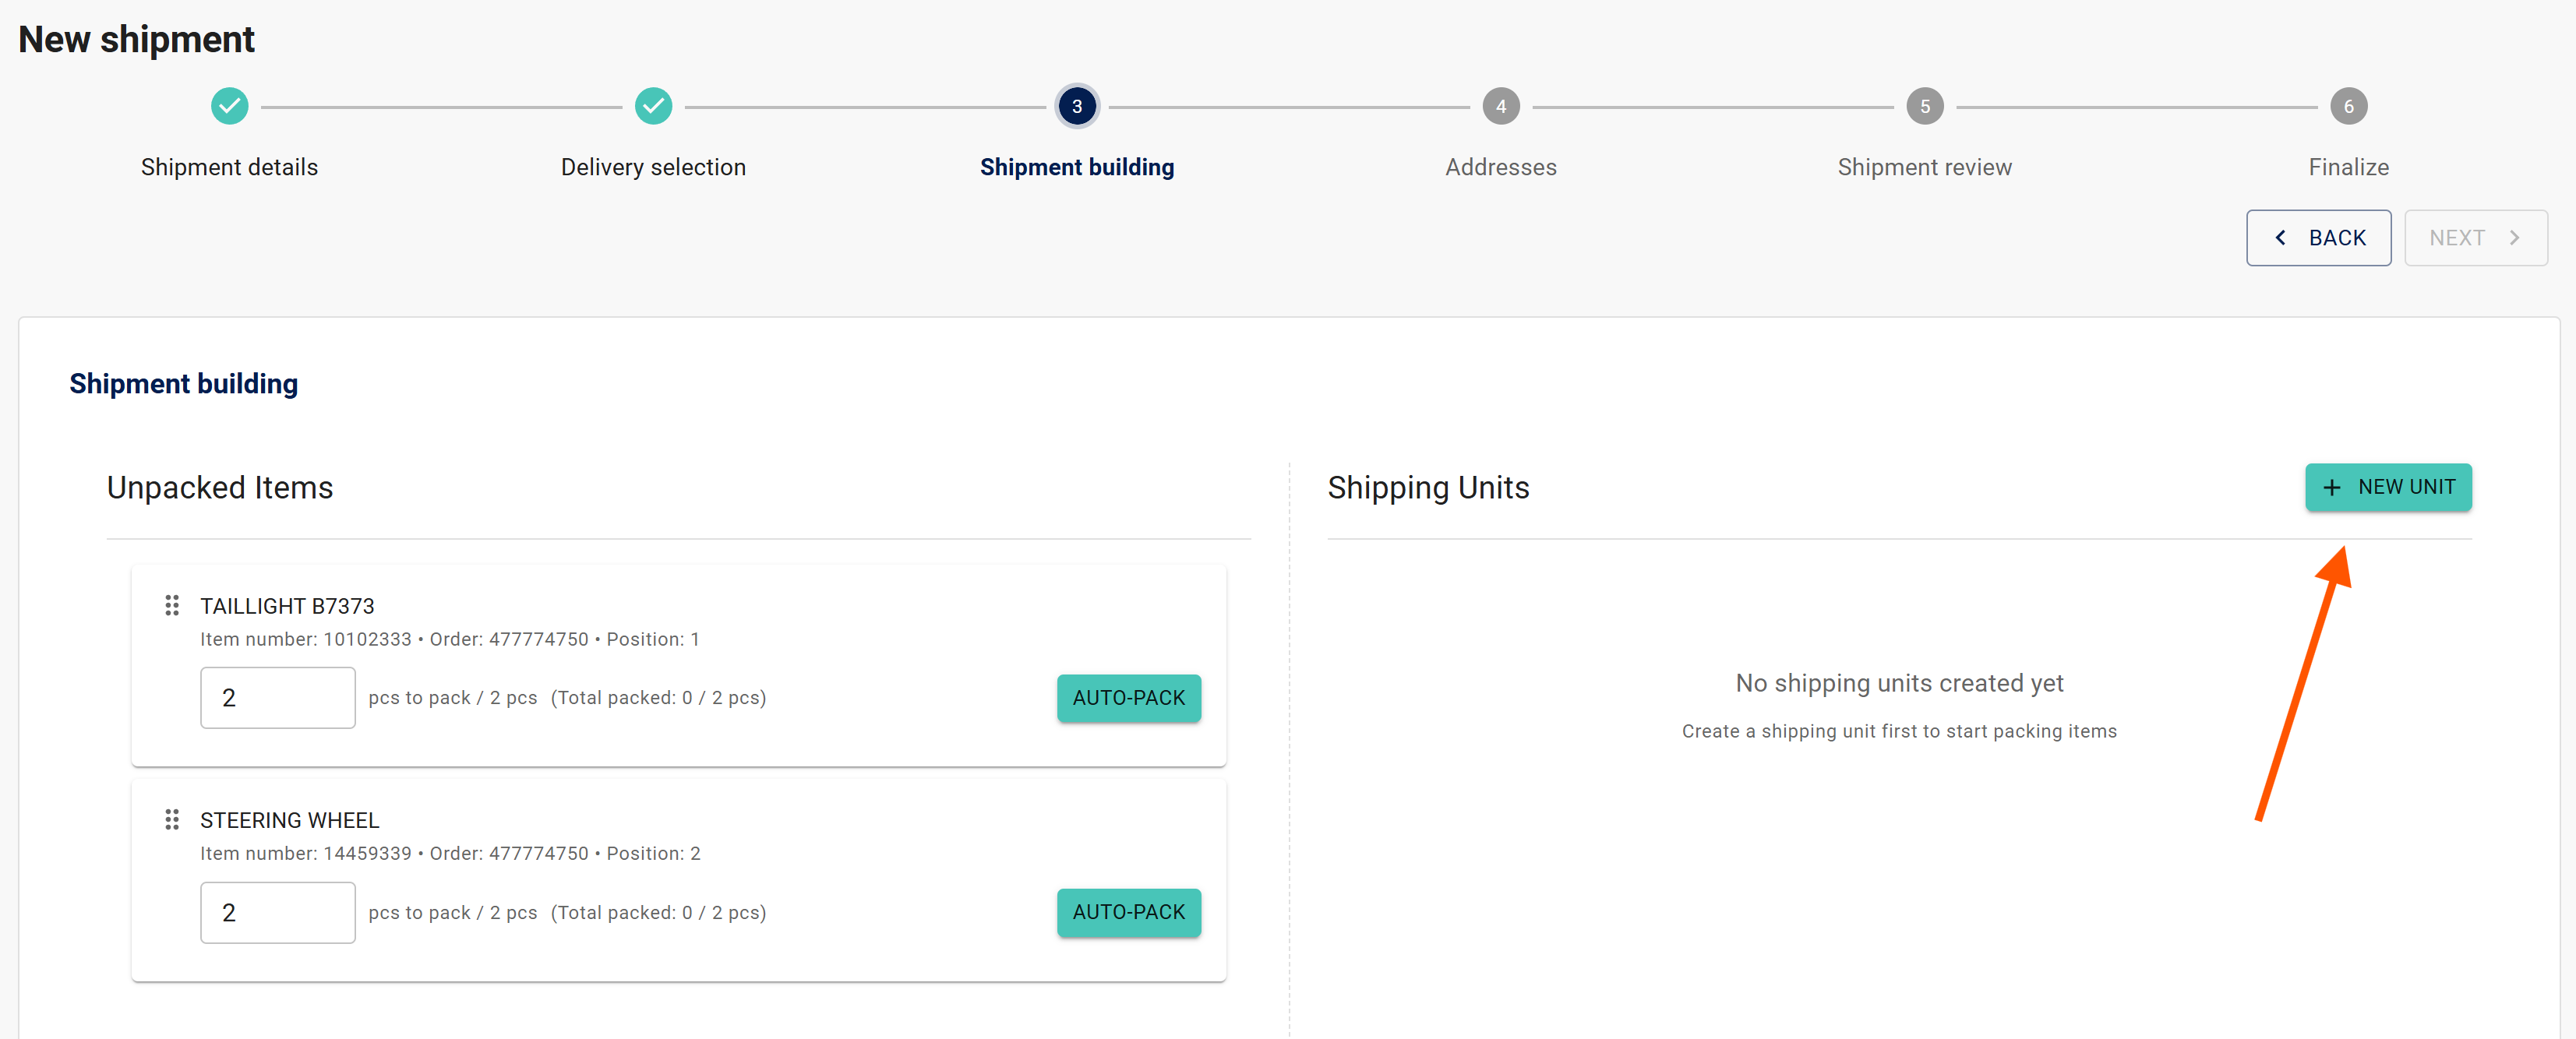Click step 5 circle for Shipment review

[x=1924, y=106]
